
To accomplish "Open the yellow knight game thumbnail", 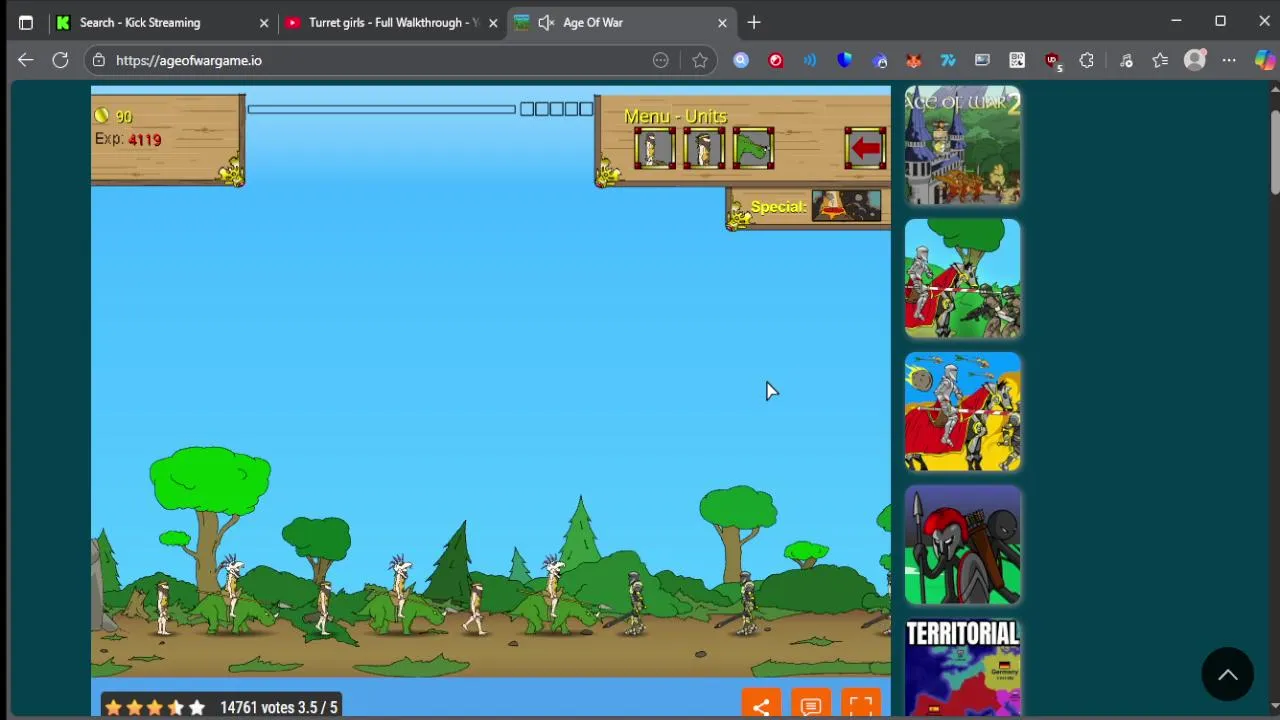I will click(962, 412).
